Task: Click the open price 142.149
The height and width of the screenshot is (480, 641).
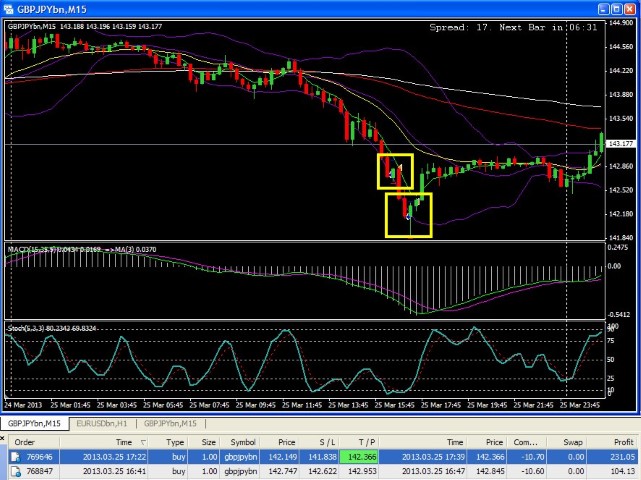Action: (282, 457)
